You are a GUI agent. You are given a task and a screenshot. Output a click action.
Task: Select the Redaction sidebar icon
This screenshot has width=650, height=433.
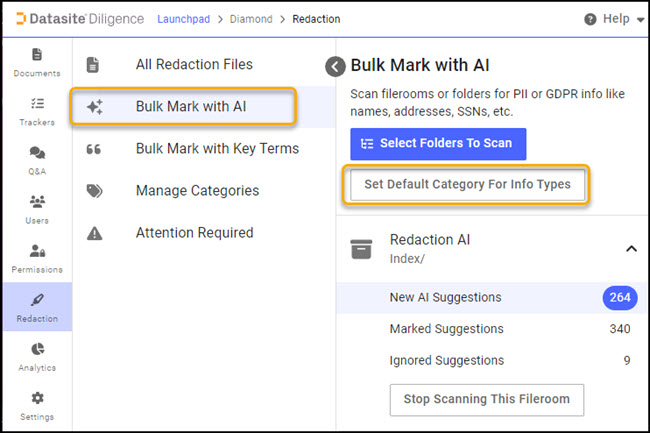[x=36, y=306]
